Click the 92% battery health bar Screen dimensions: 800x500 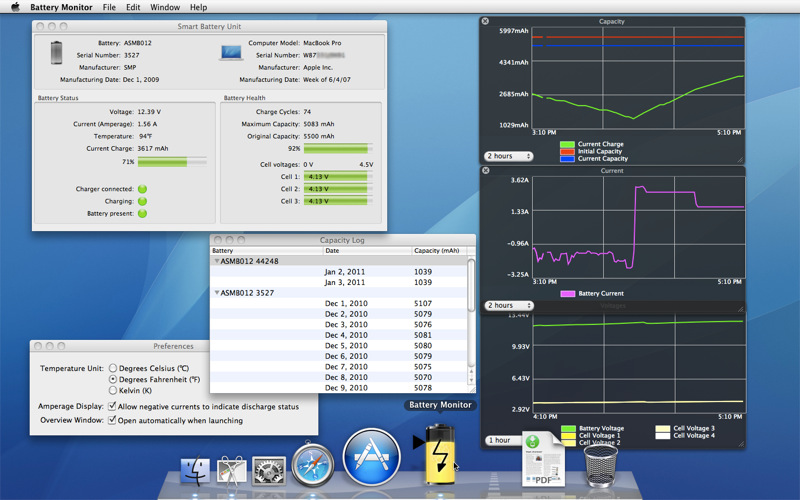338,148
